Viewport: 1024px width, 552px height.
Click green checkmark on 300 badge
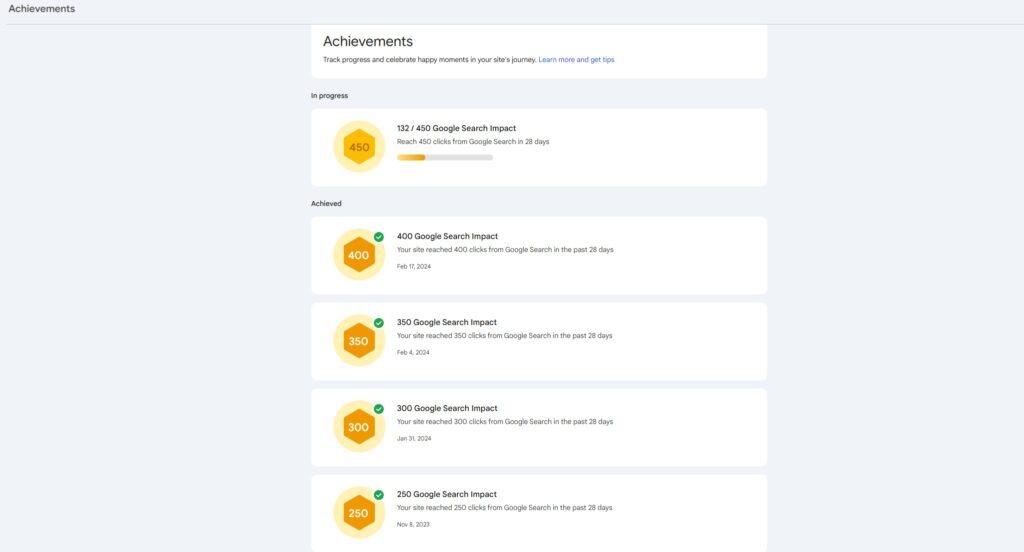[x=379, y=409]
